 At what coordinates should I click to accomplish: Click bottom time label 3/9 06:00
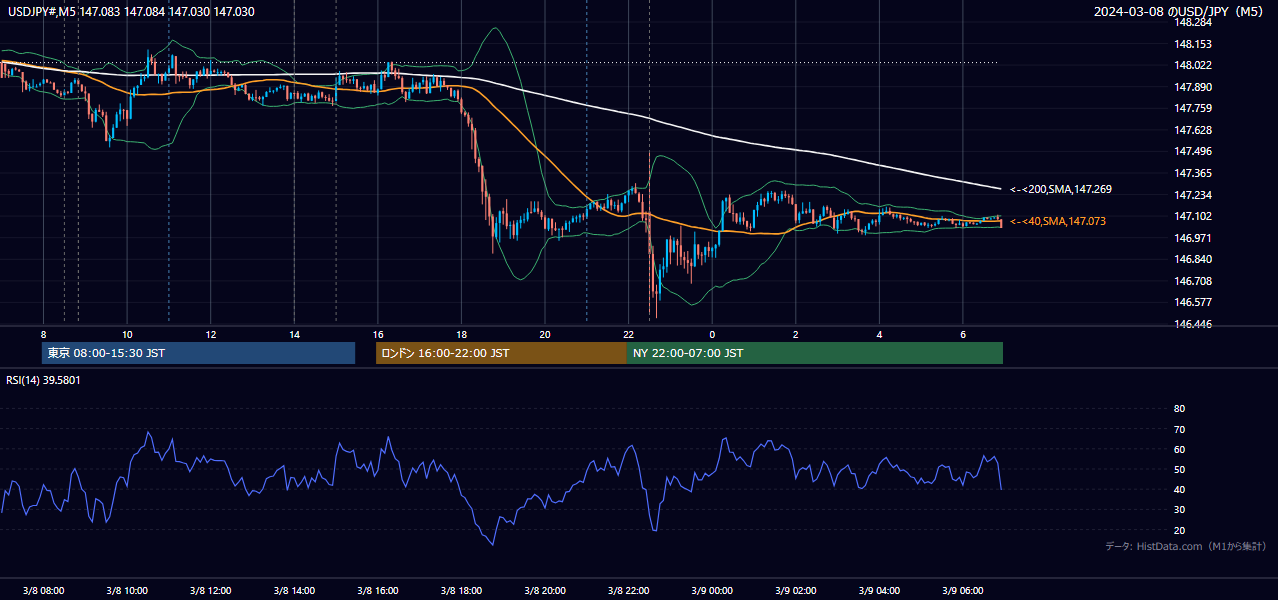tap(963, 590)
